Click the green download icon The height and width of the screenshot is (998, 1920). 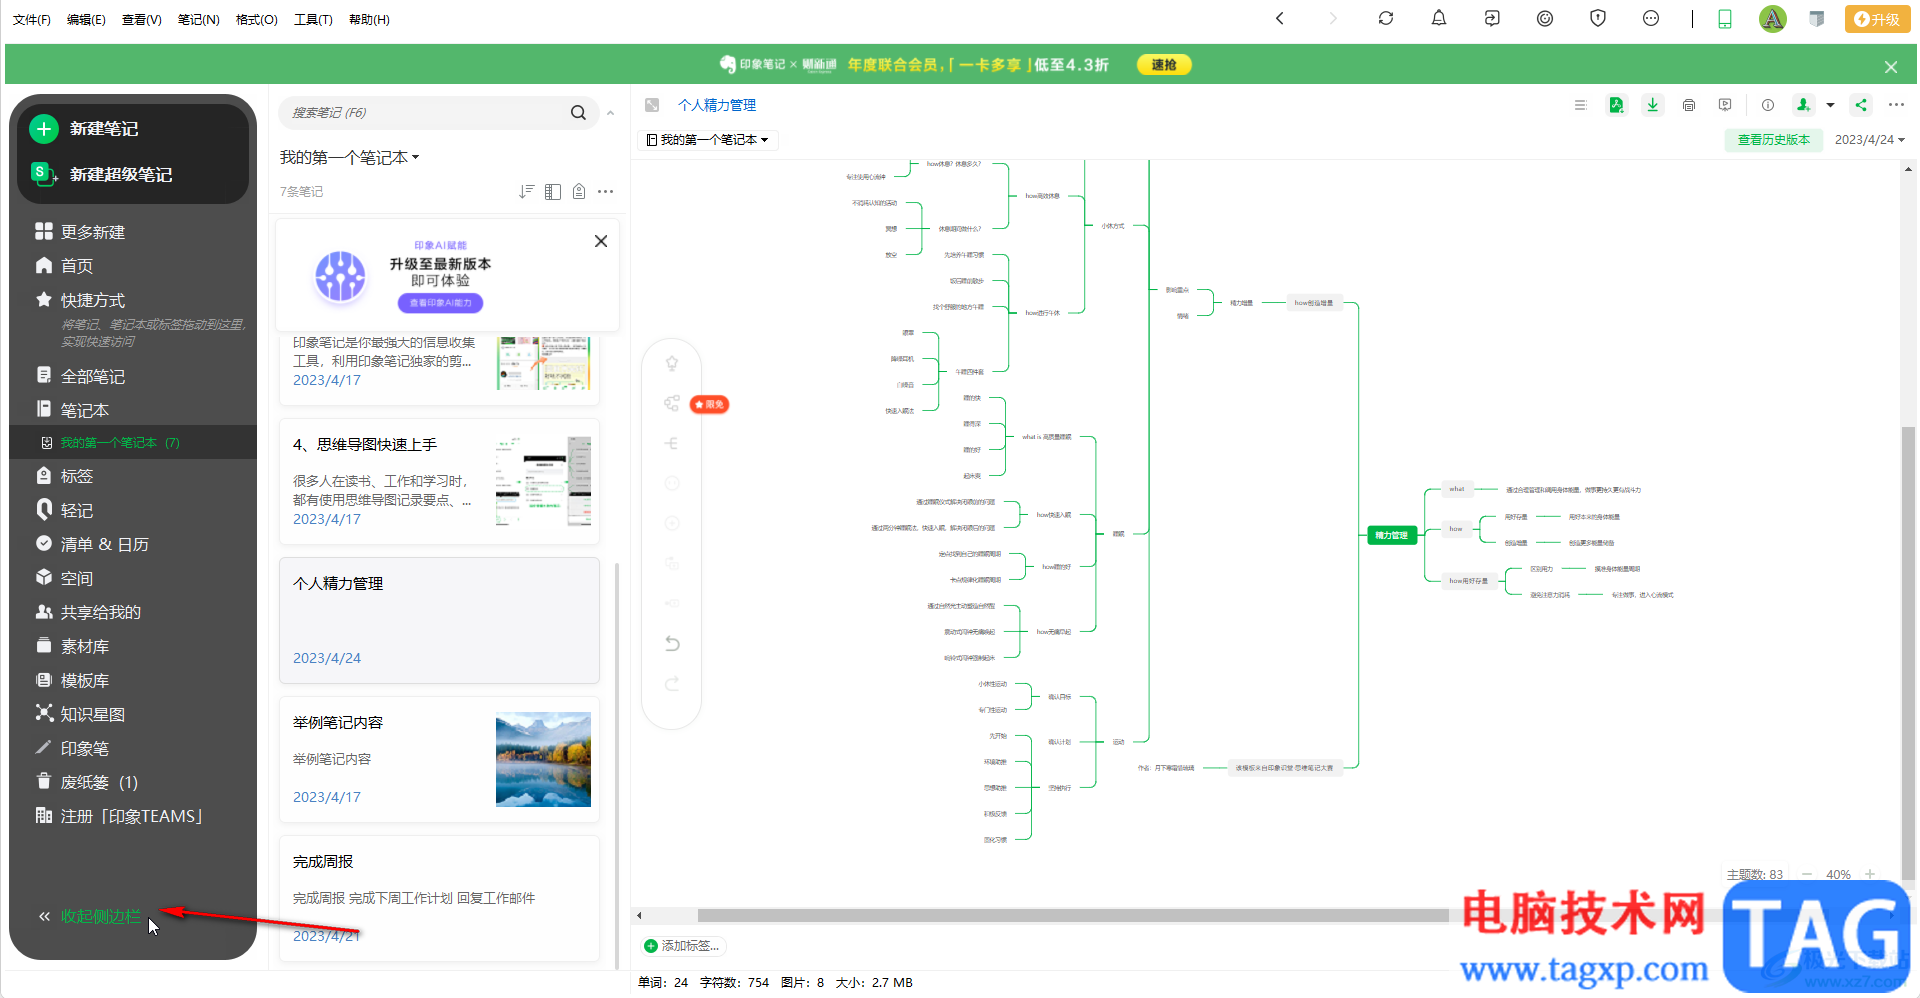(x=1653, y=105)
